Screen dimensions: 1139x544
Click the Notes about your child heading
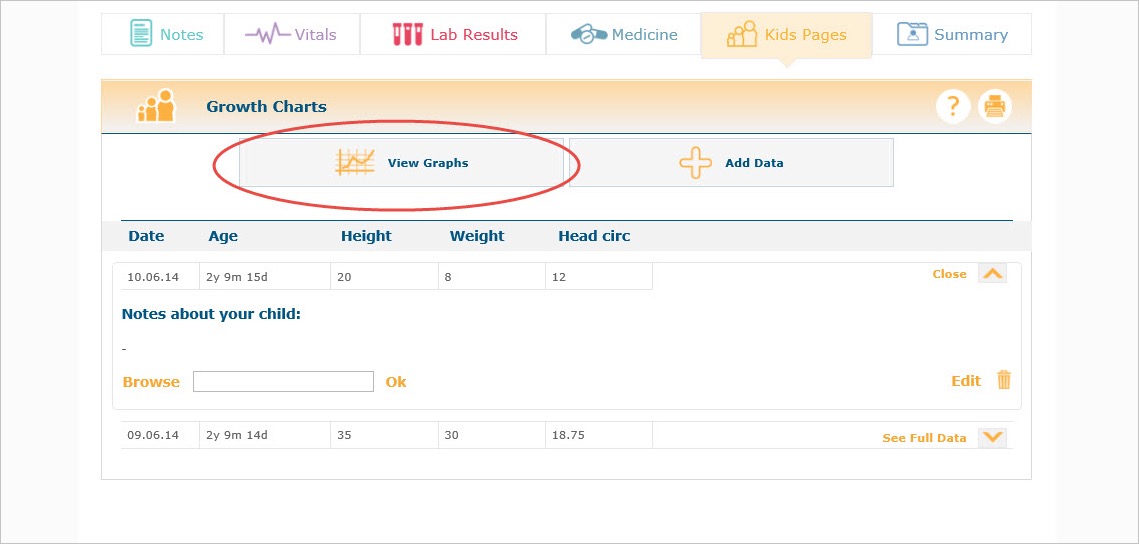coord(211,314)
